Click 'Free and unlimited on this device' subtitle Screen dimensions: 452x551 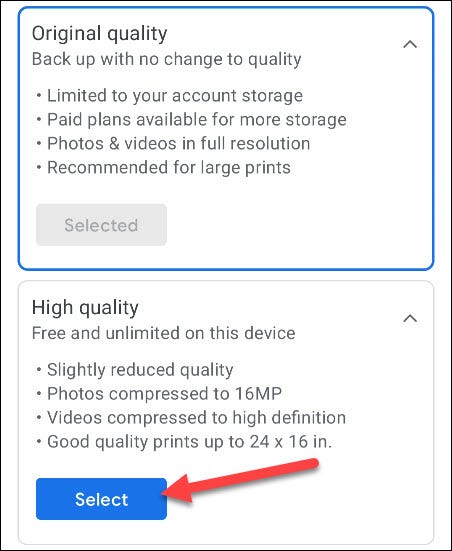click(163, 333)
